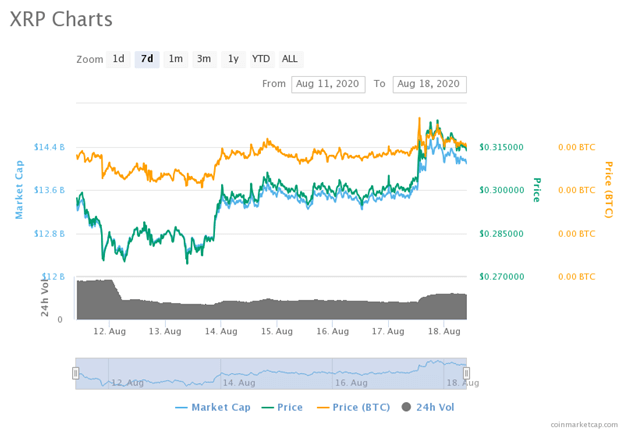Toggle 24h Vol series in legend

click(x=428, y=407)
